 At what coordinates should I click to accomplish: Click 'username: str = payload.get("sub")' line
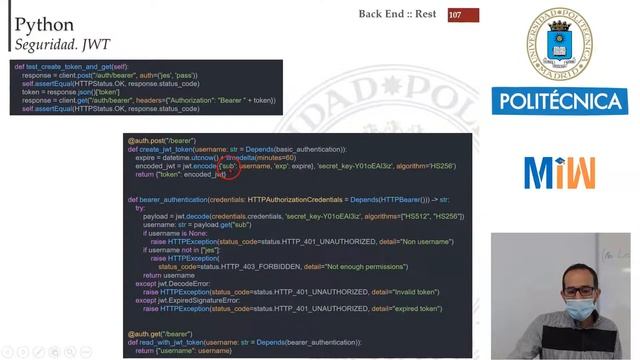(197, 225)
